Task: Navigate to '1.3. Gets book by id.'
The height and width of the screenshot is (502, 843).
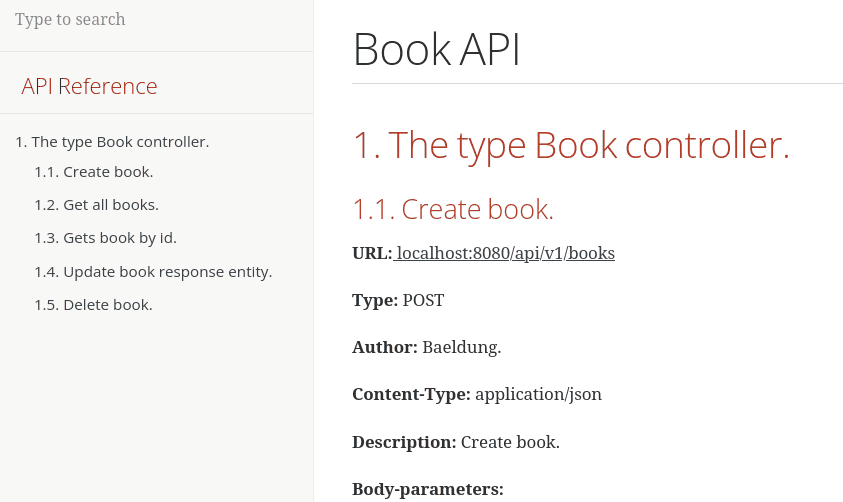Action: pyautogui.click(x=105, y=238)
